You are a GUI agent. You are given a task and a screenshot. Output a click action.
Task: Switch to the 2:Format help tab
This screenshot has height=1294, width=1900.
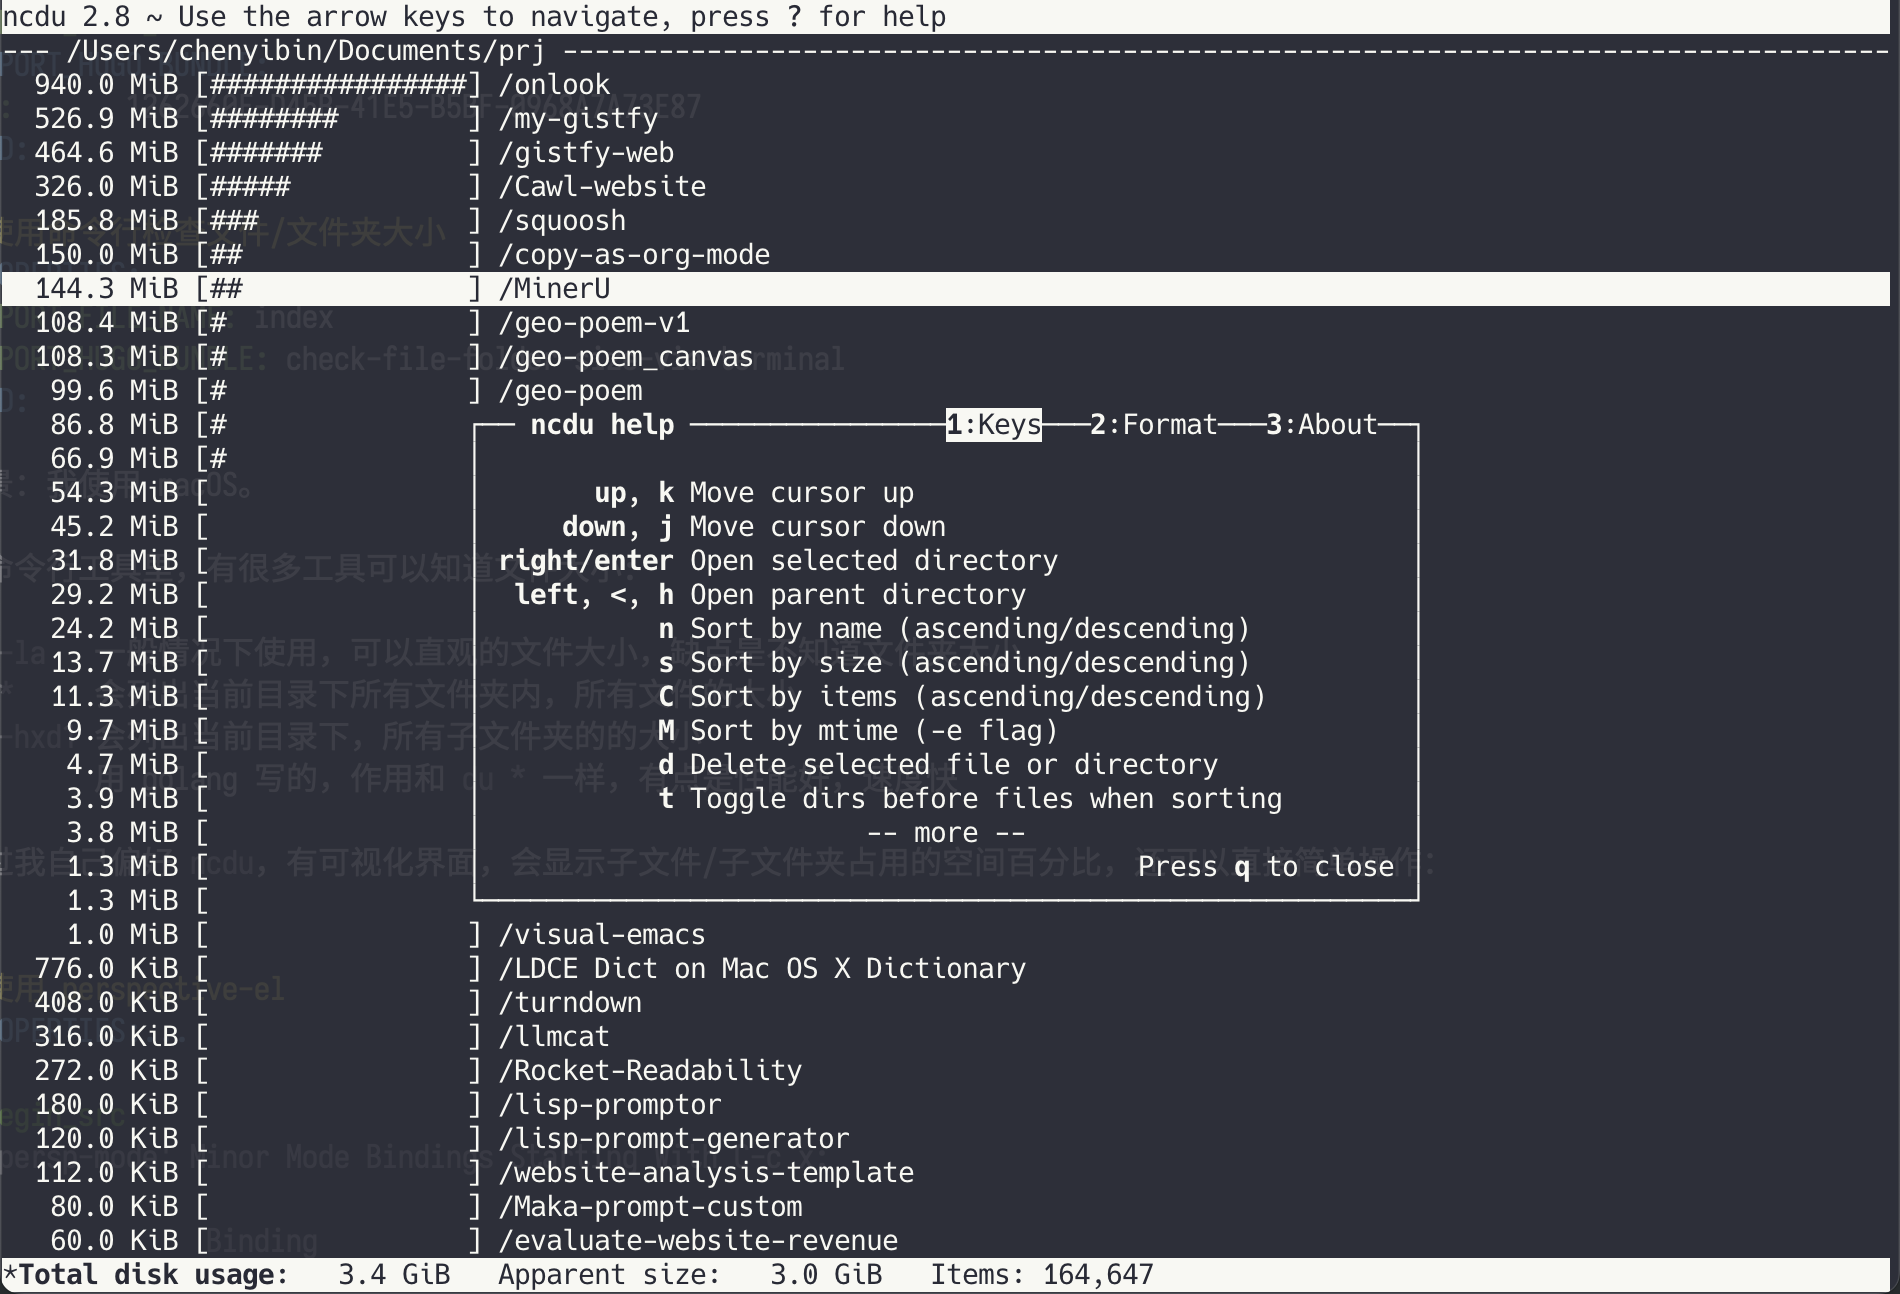tap(1154, 425)
